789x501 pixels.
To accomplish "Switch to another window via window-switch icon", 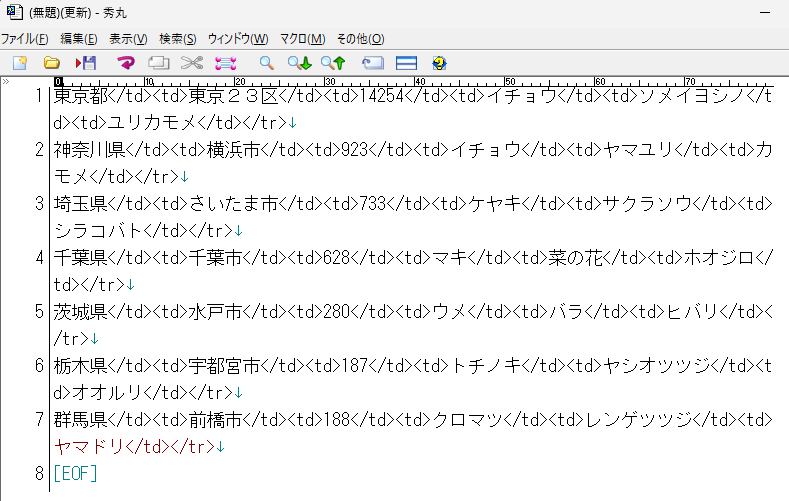I will 372,63.
